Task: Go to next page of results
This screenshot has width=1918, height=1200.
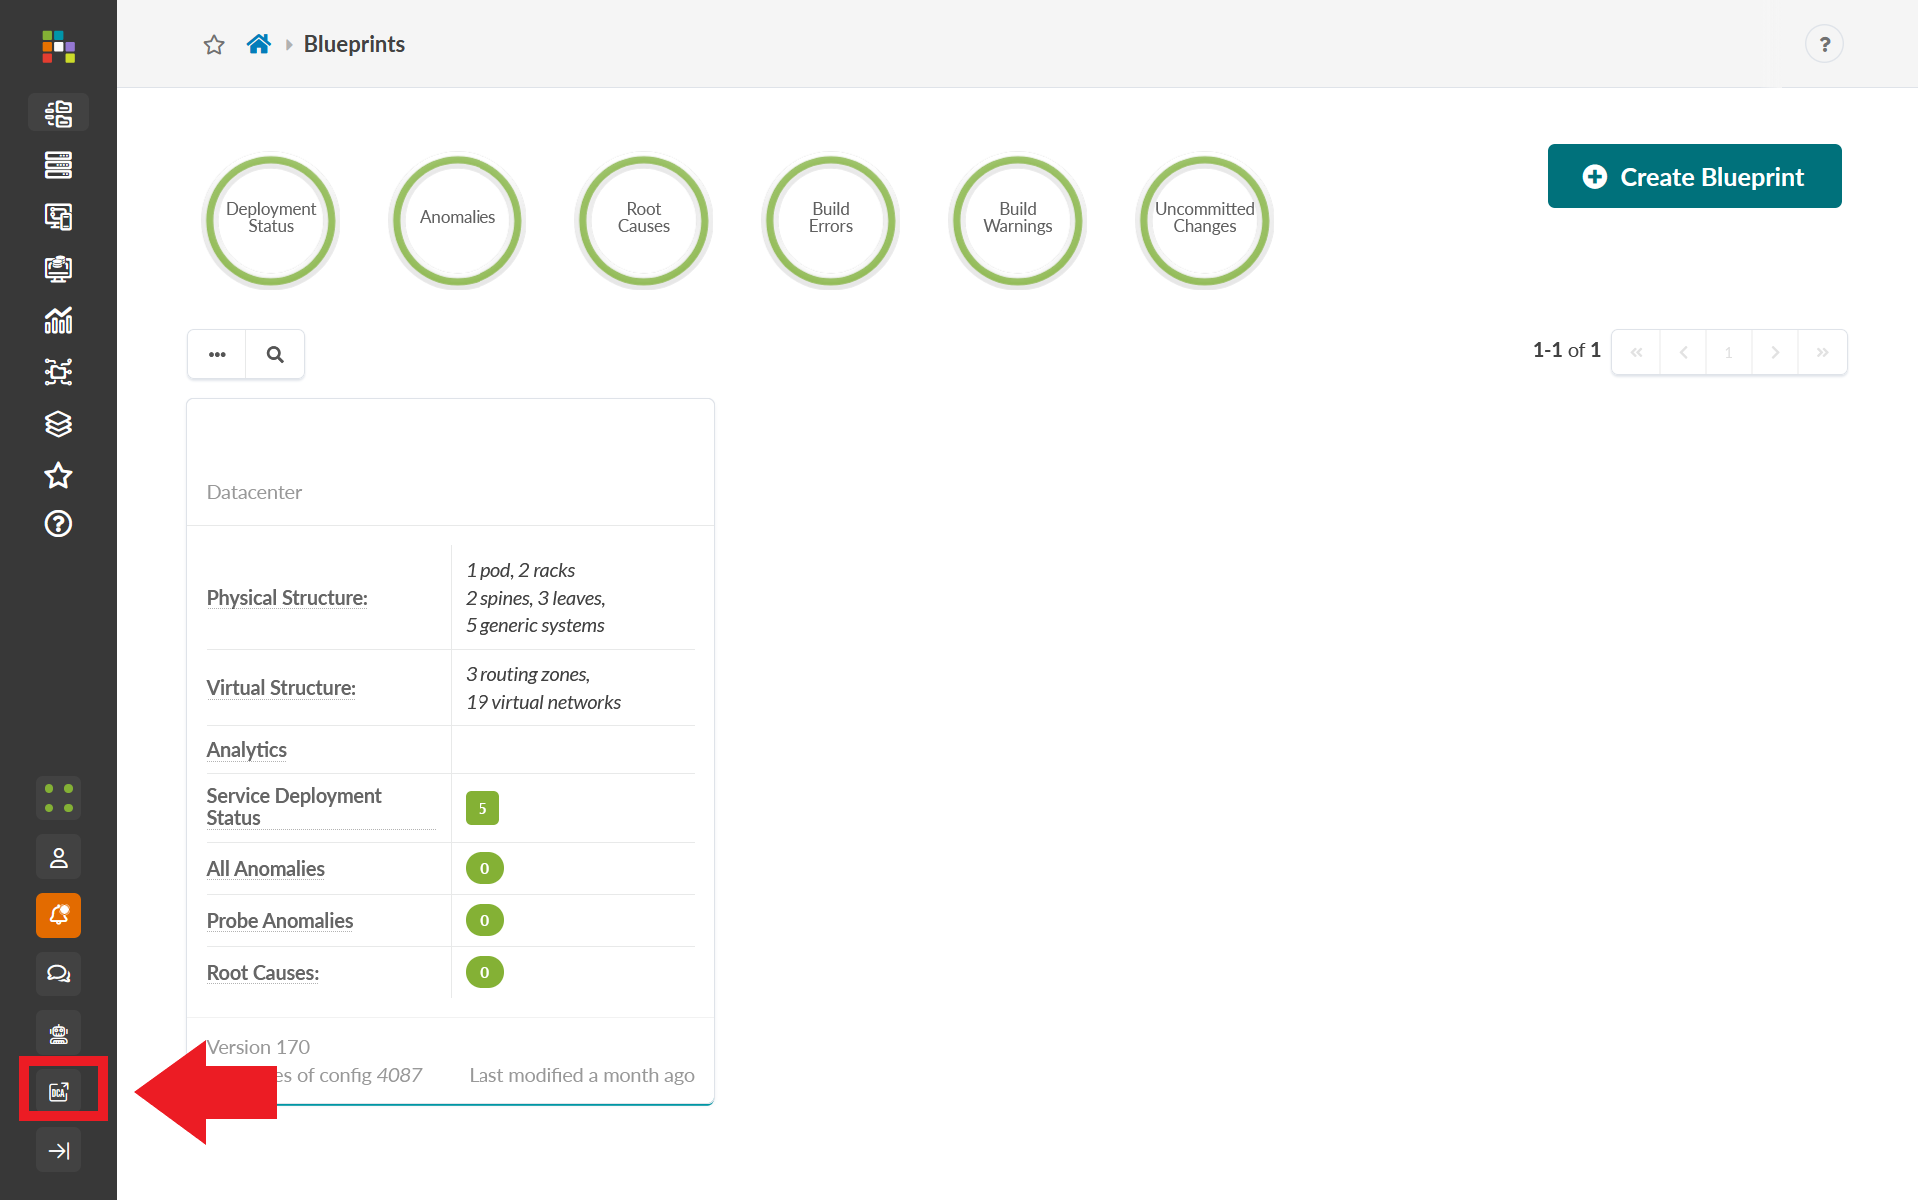Action: coord(1775,352)
